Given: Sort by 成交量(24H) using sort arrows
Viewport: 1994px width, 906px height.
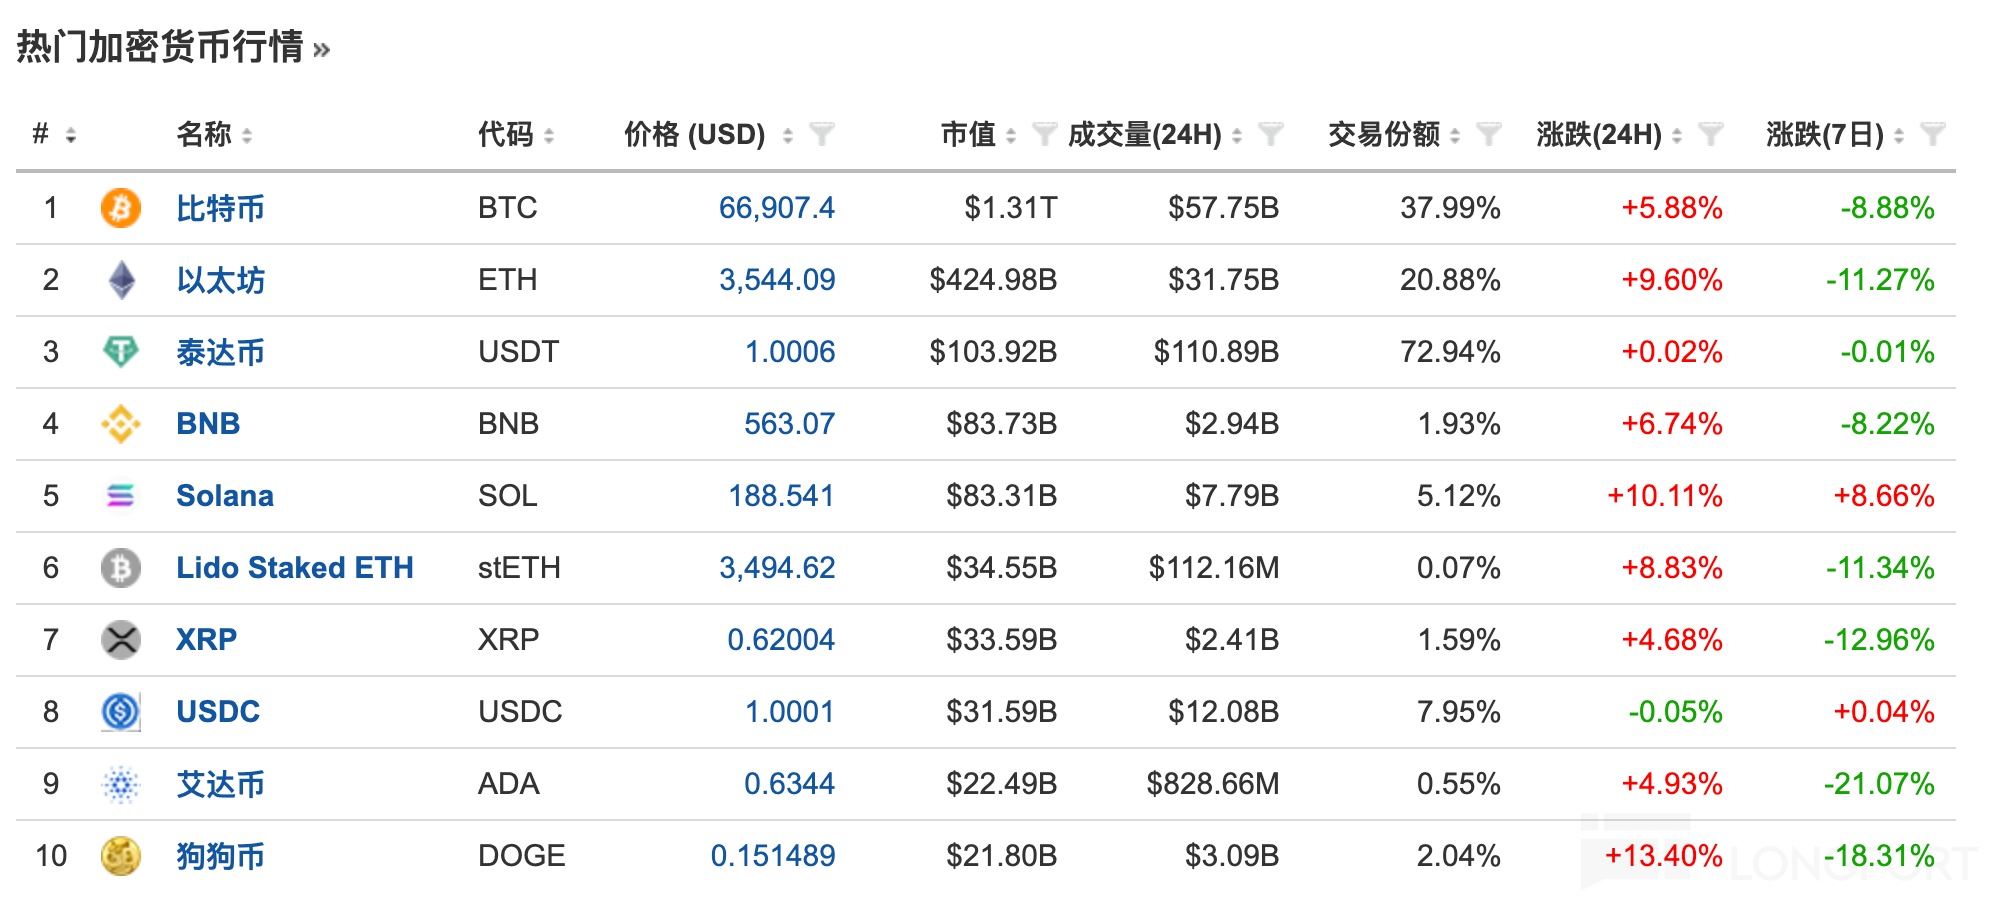Looking at the screenshot, I should click(1237, 135).
